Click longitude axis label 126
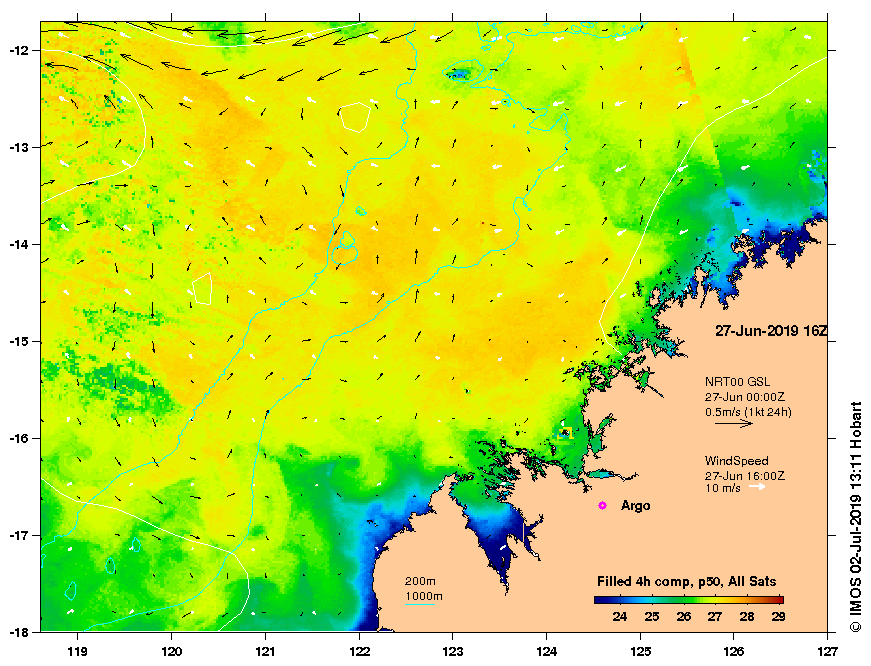The width and height of the screenshot is (871, 666). 734,652
